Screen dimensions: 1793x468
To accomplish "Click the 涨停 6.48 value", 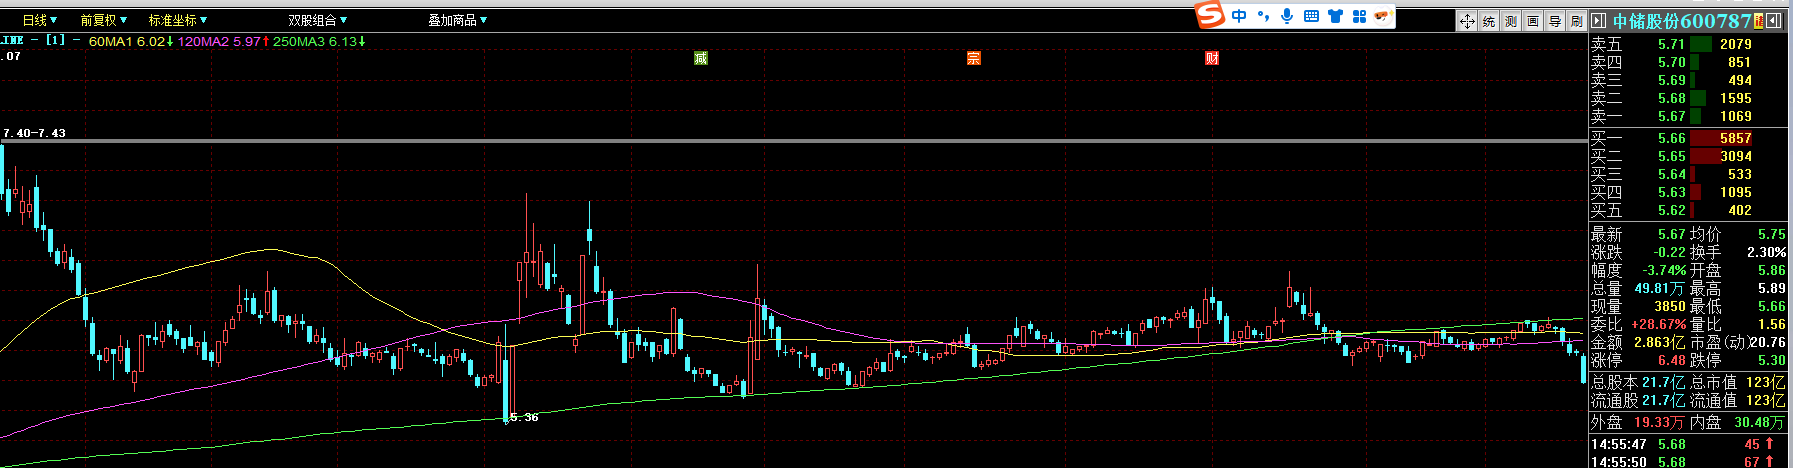I will tap(1671, 360).
